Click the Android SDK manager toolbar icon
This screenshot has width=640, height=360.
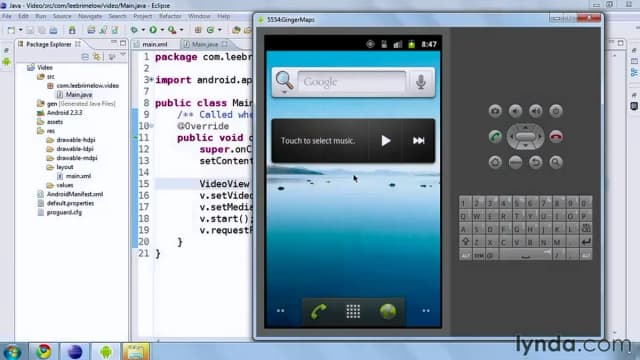point(72,30)
